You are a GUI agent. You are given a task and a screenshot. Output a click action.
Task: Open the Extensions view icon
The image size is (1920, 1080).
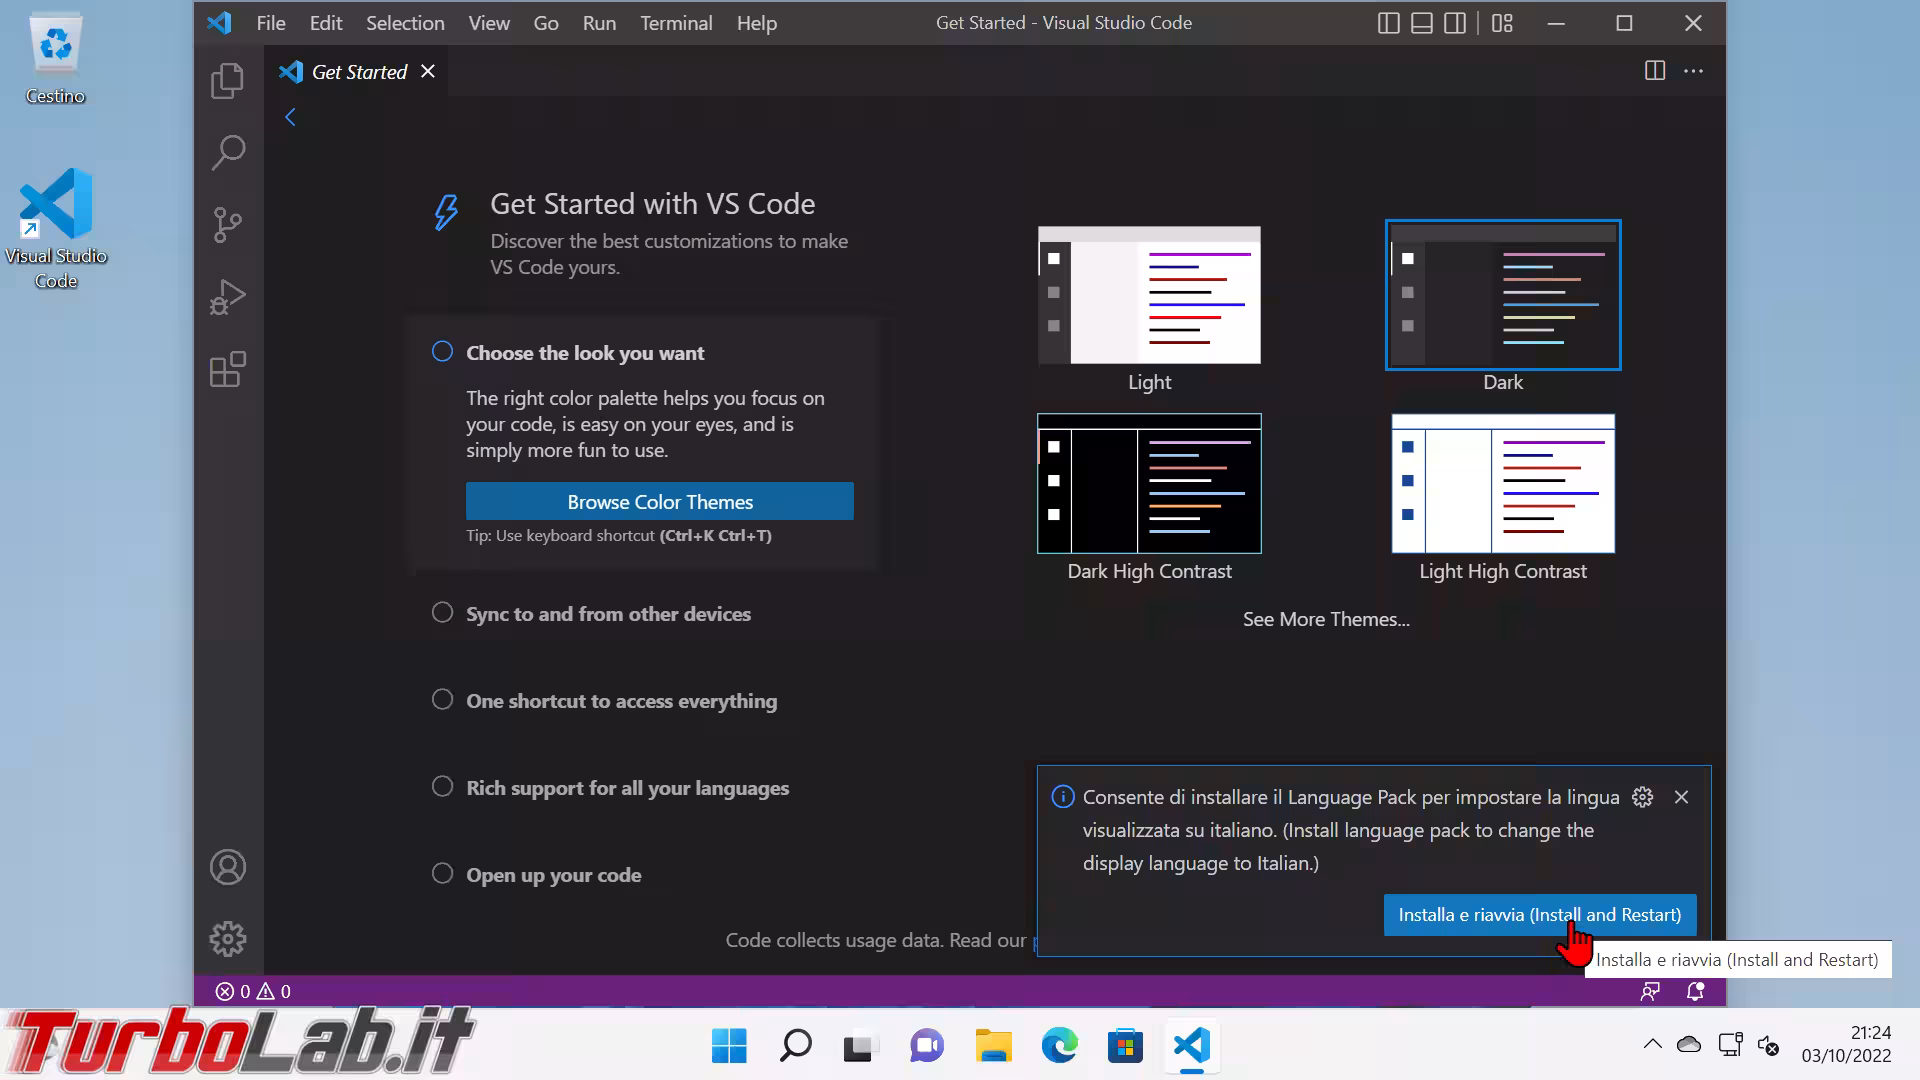tap(228, 369)
